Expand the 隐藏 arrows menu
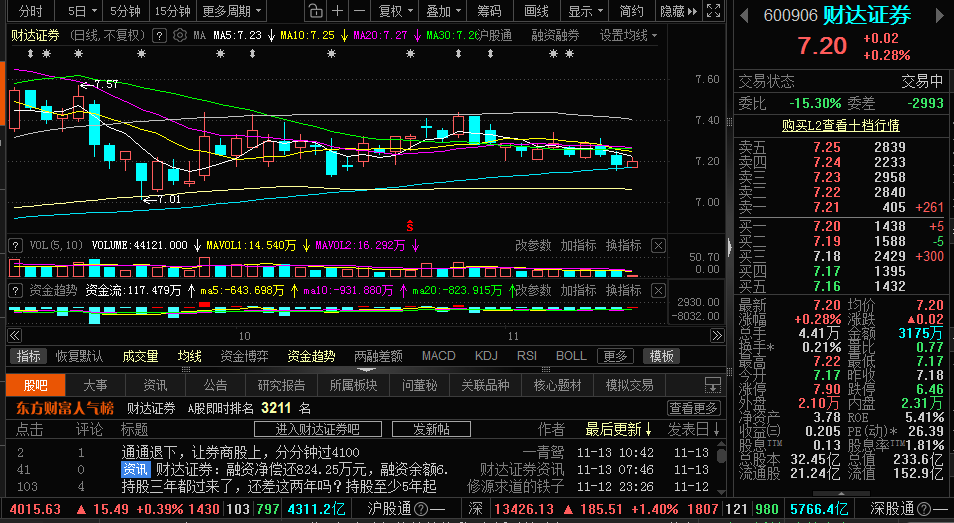 (x=678, y=11)
